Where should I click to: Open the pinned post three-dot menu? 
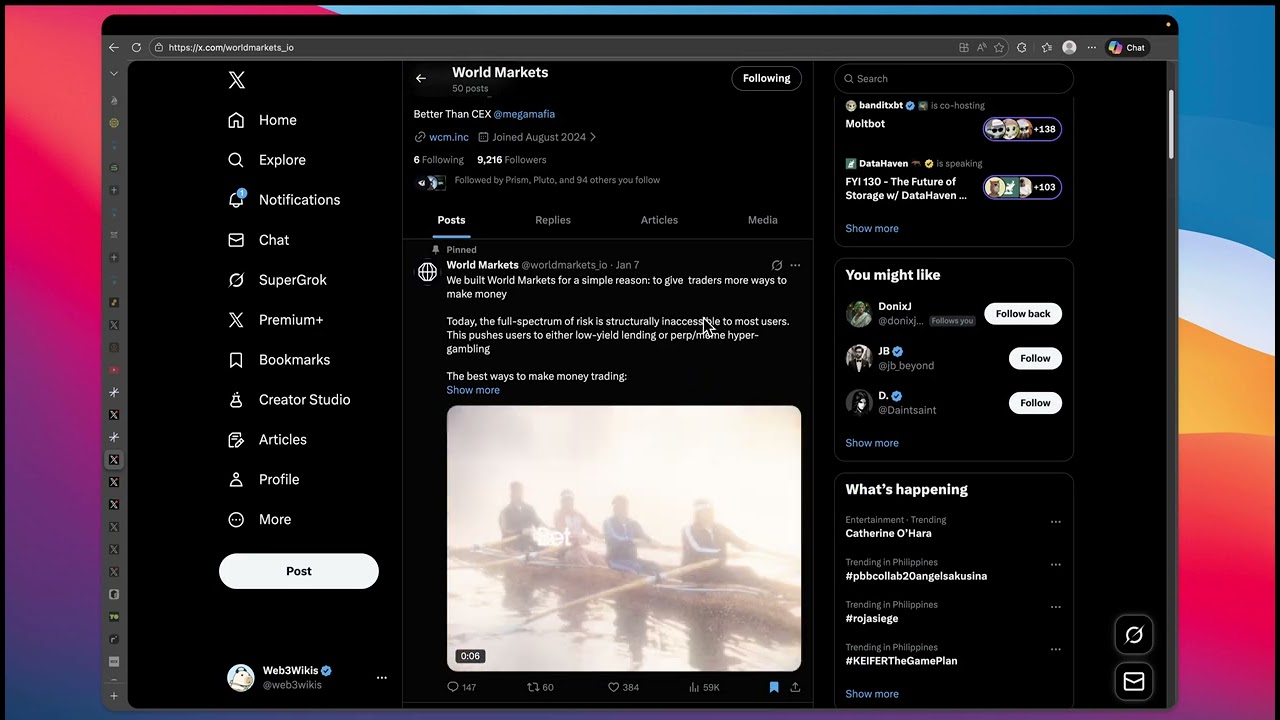795,265
